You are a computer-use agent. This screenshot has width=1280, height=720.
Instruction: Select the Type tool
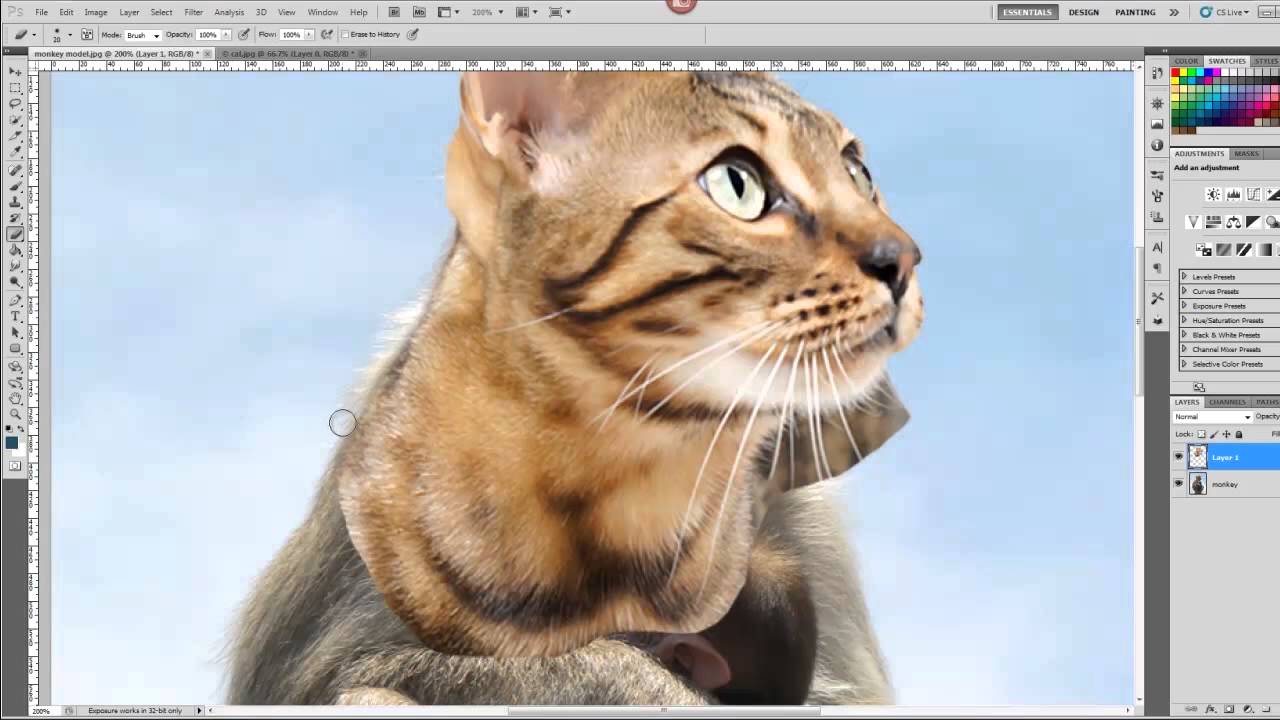point(15,317)
